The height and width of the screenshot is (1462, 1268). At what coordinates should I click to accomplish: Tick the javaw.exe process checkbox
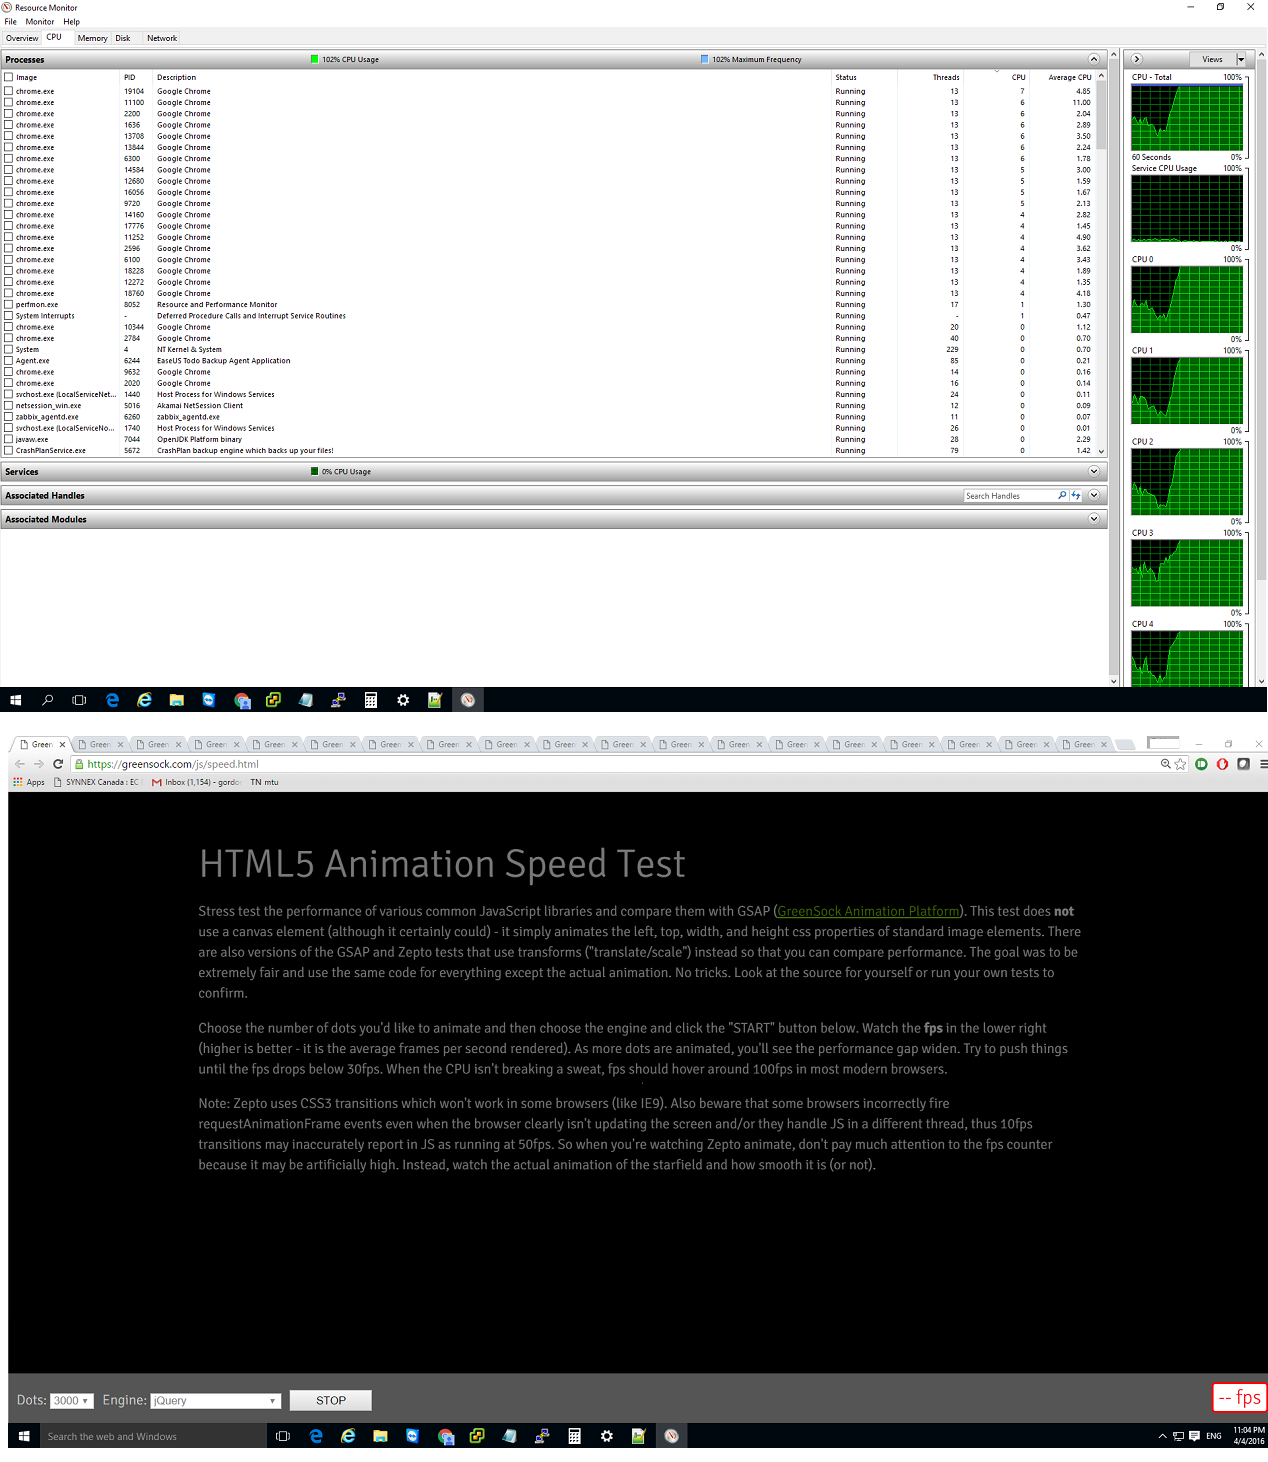pos(9,439)
